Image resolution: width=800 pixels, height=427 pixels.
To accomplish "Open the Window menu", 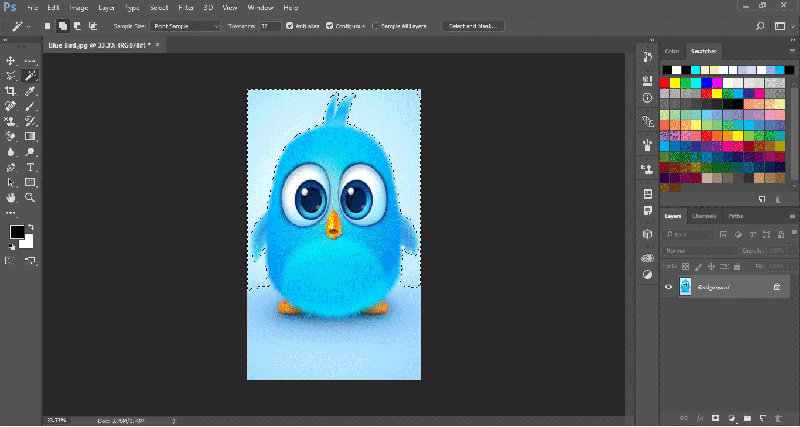I will click(x=260, y=8).
